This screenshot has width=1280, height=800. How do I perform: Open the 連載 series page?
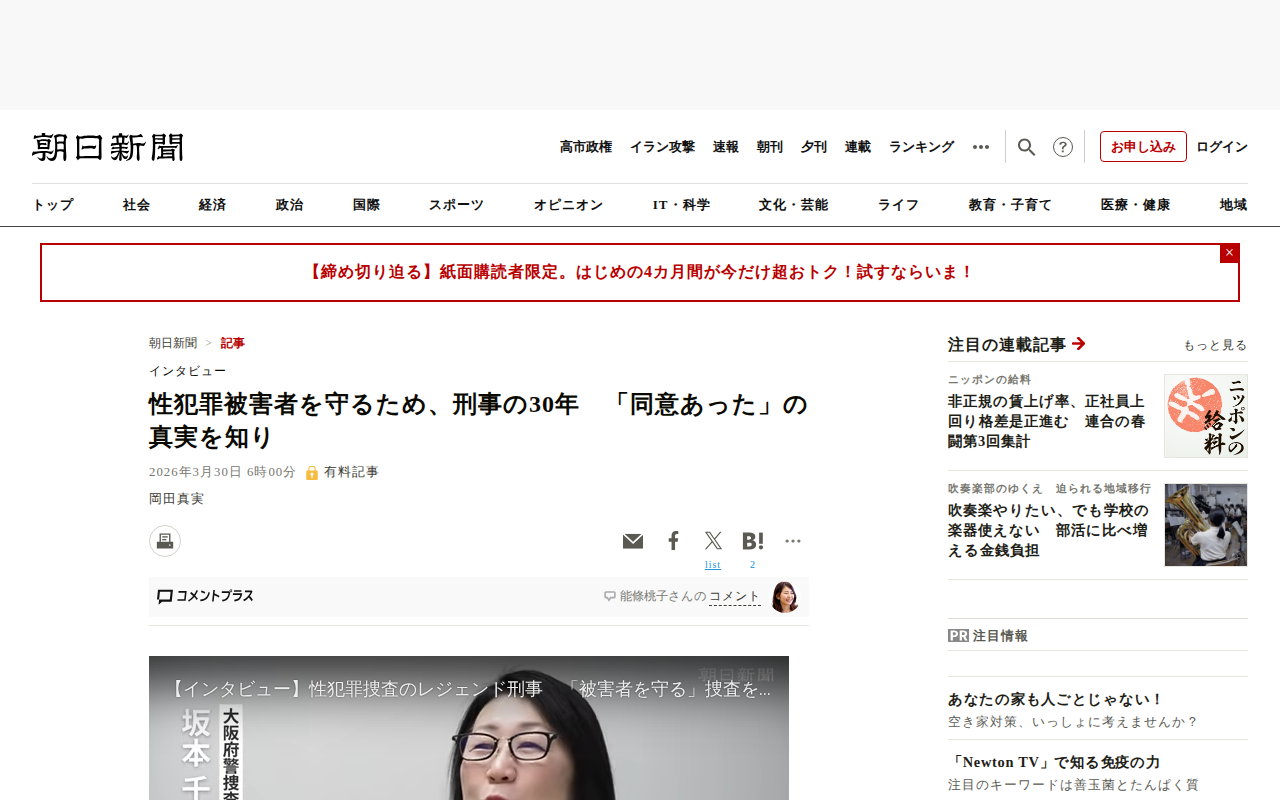pos(858,147)
